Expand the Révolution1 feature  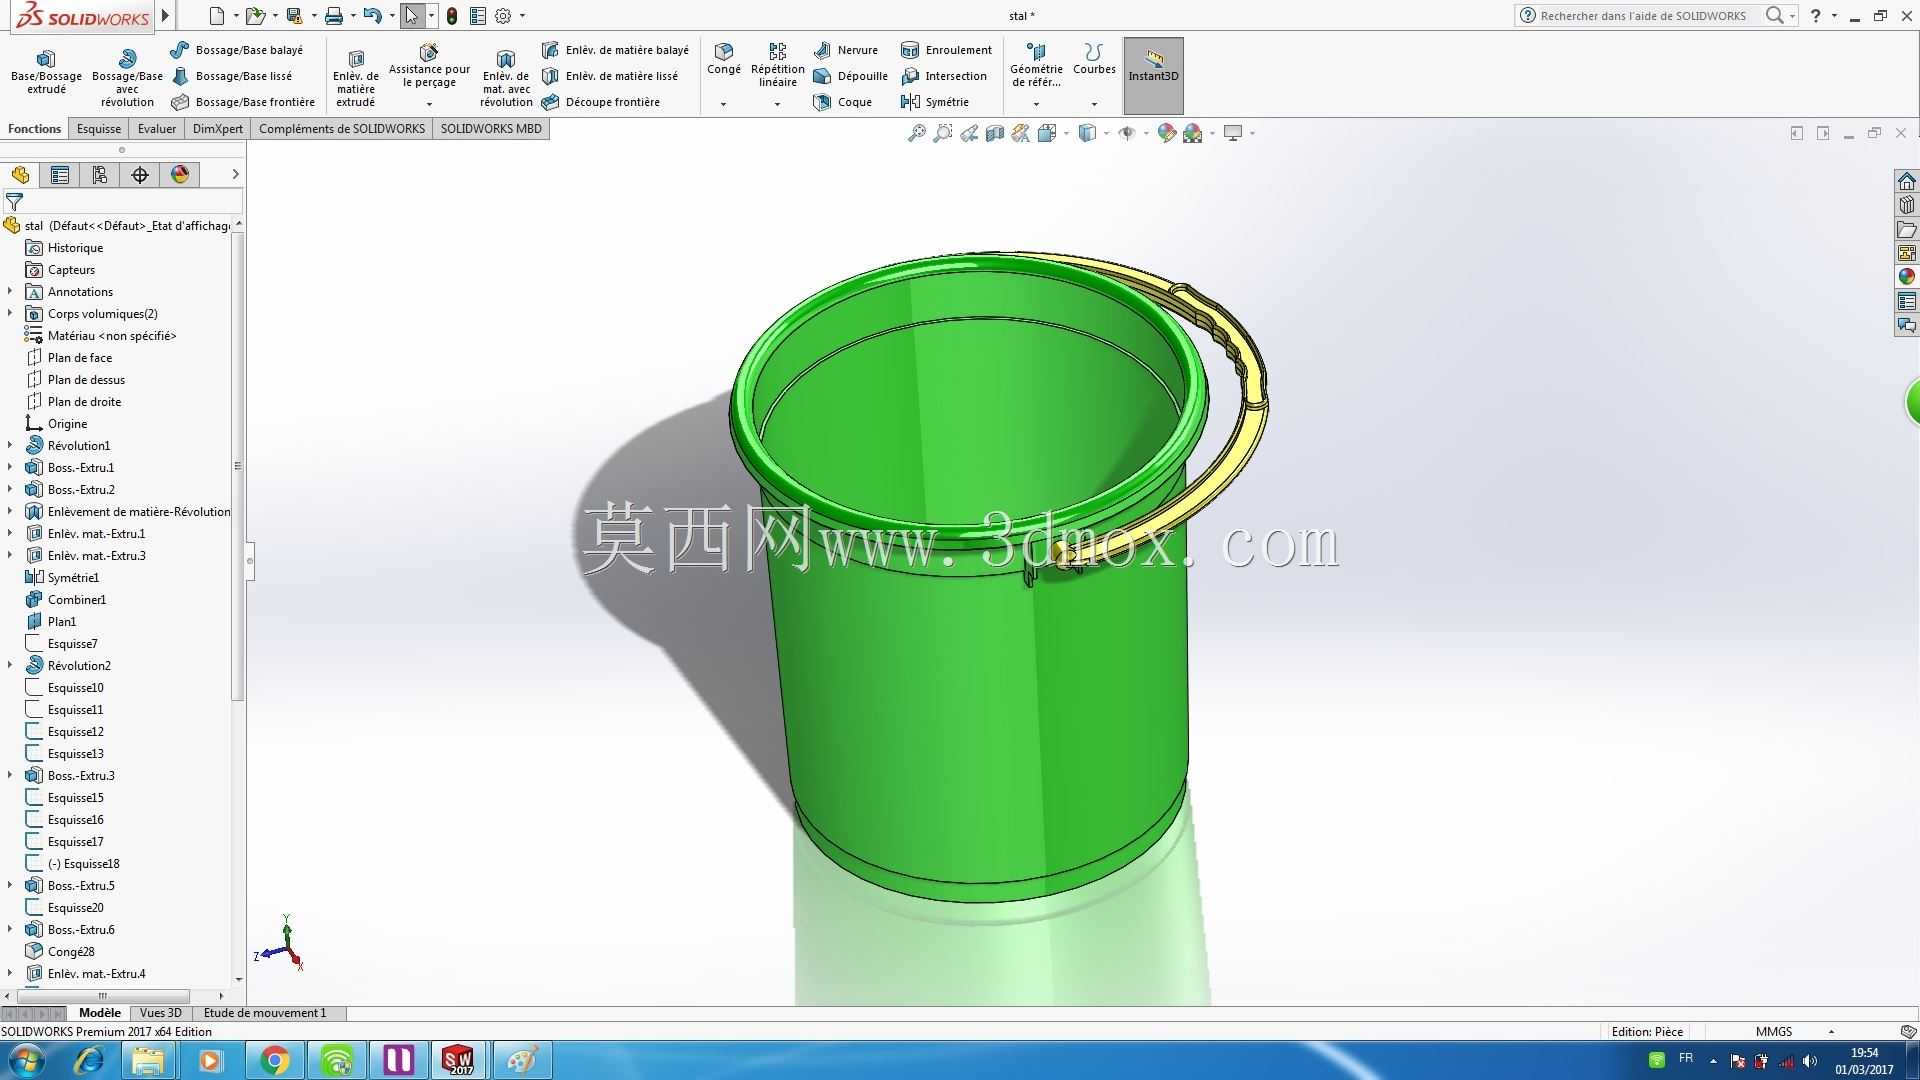point(10,445)
